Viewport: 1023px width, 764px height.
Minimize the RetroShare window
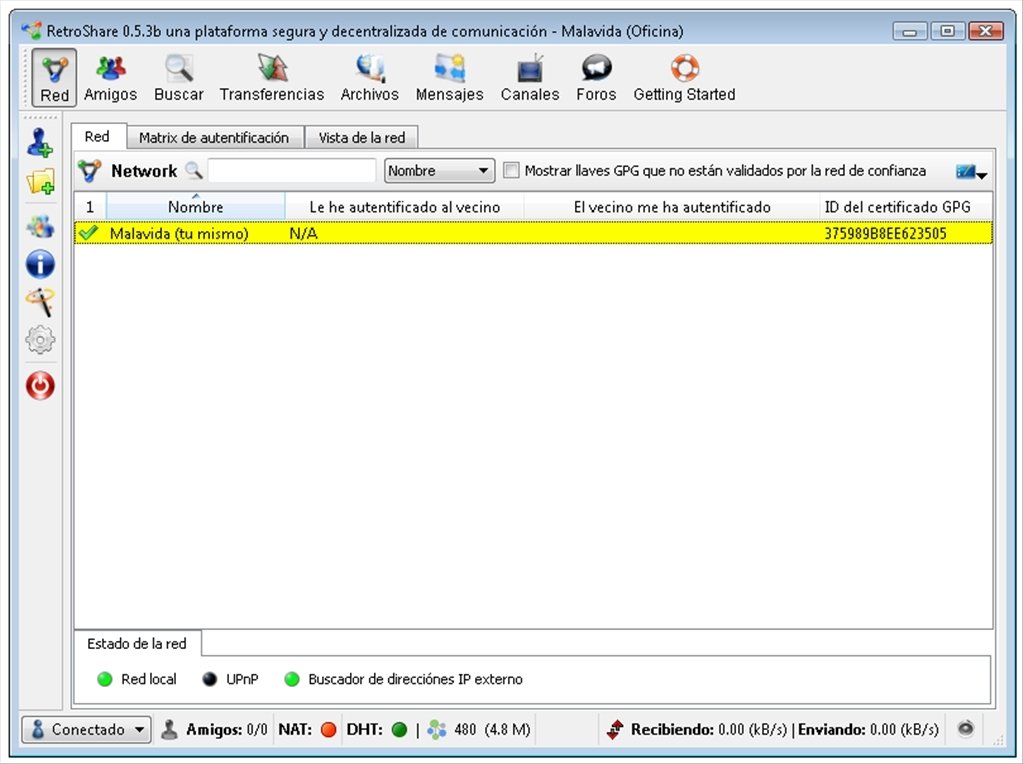[x=910, y=31]
